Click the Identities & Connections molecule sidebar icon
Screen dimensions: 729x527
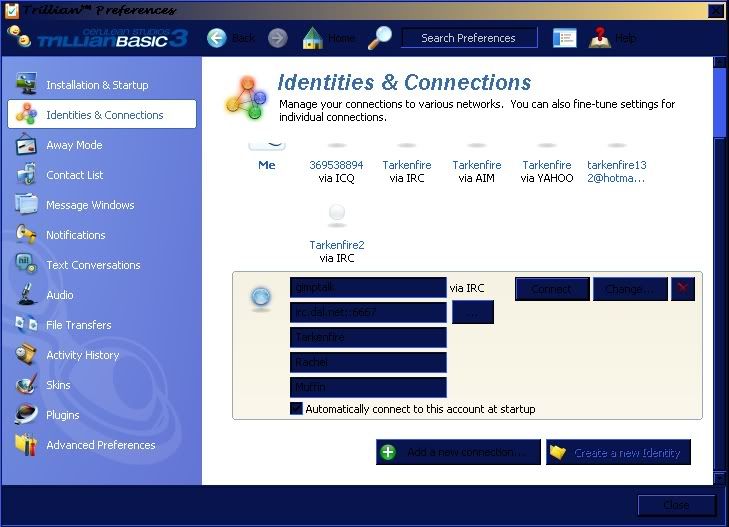(26, 114)
